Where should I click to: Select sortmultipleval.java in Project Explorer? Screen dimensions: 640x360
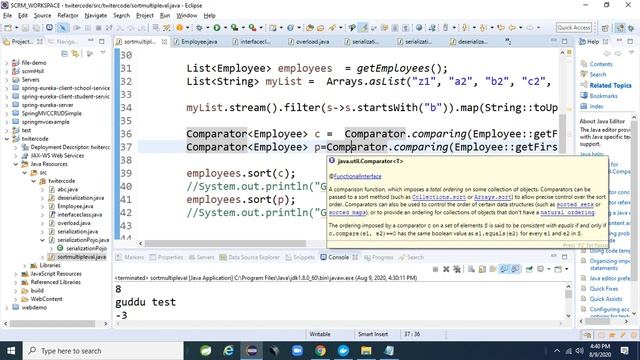click(x=81, y=257)
